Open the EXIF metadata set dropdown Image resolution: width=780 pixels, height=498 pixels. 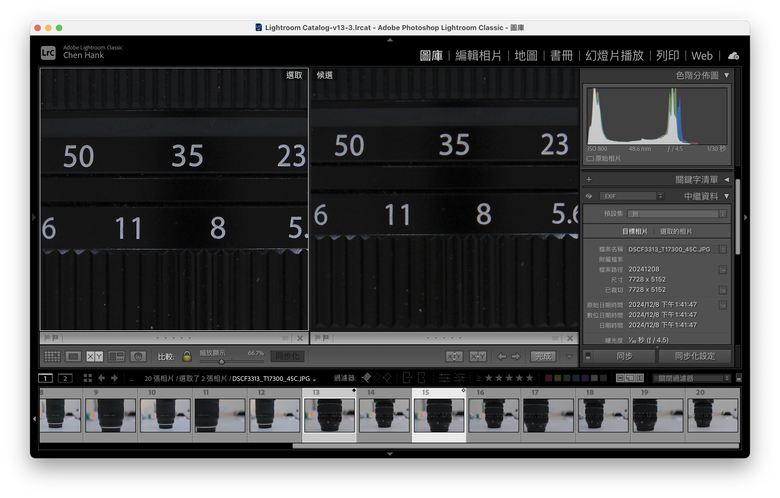click(632, 196)
